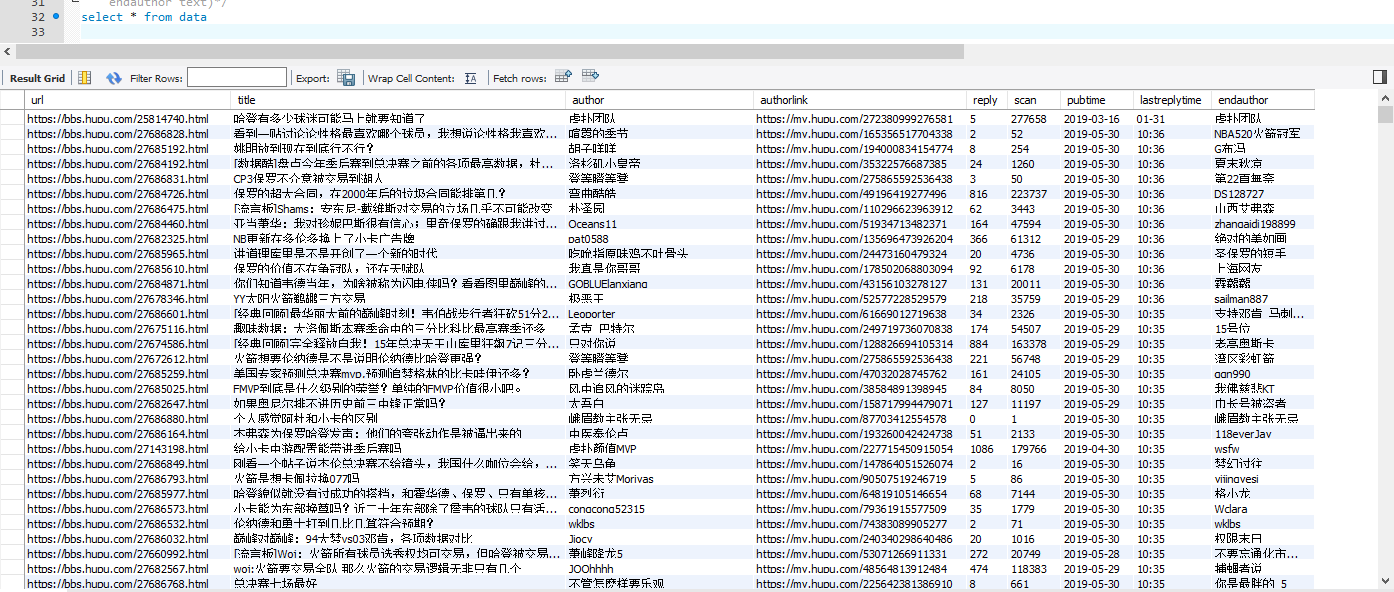Click inside the Filter Rows input field
The image size is (1394, 592).
(x=236, y=77)
